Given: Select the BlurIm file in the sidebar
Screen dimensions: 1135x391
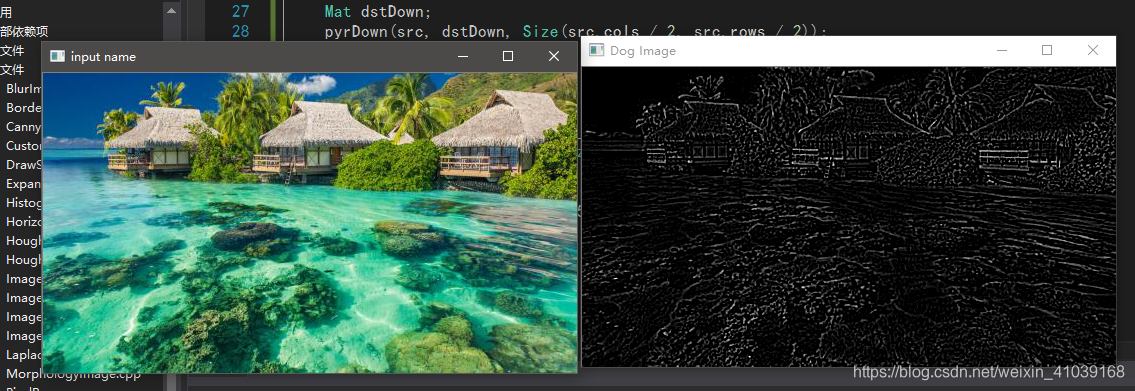Looking at the screenshot, I should 24,88.
